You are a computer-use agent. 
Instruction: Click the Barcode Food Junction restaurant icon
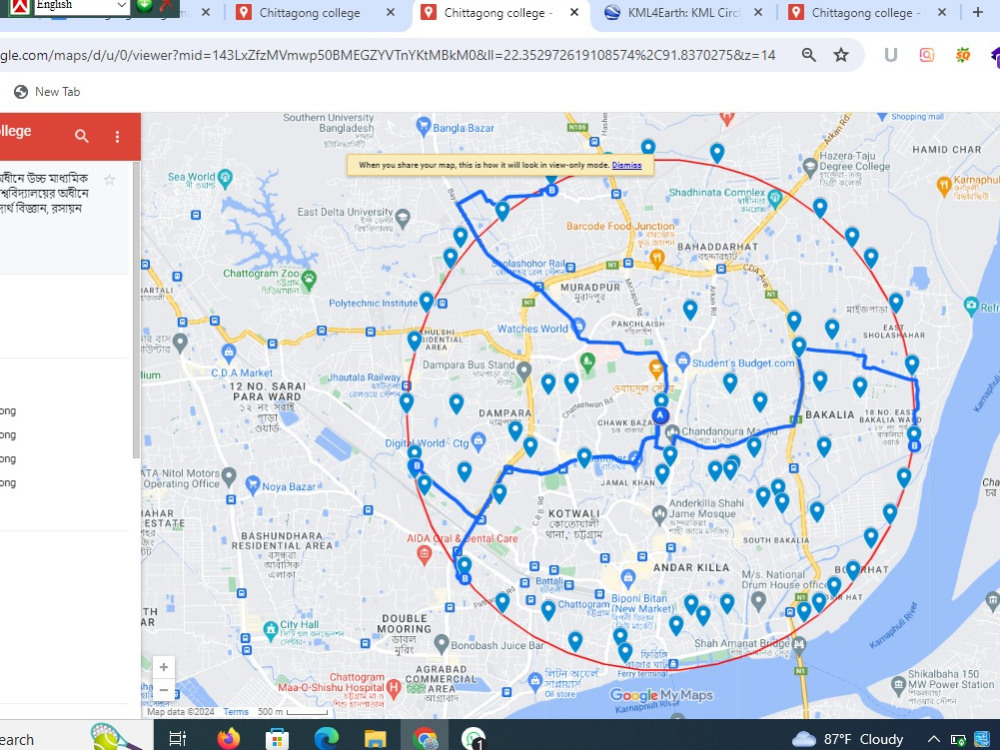point(657,258)
